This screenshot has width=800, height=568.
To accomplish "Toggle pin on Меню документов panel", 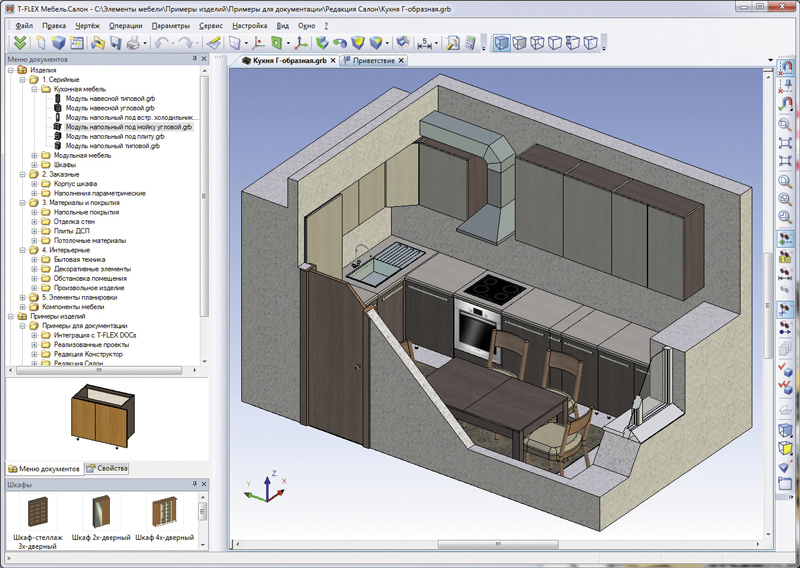I will tap(194, 59).
